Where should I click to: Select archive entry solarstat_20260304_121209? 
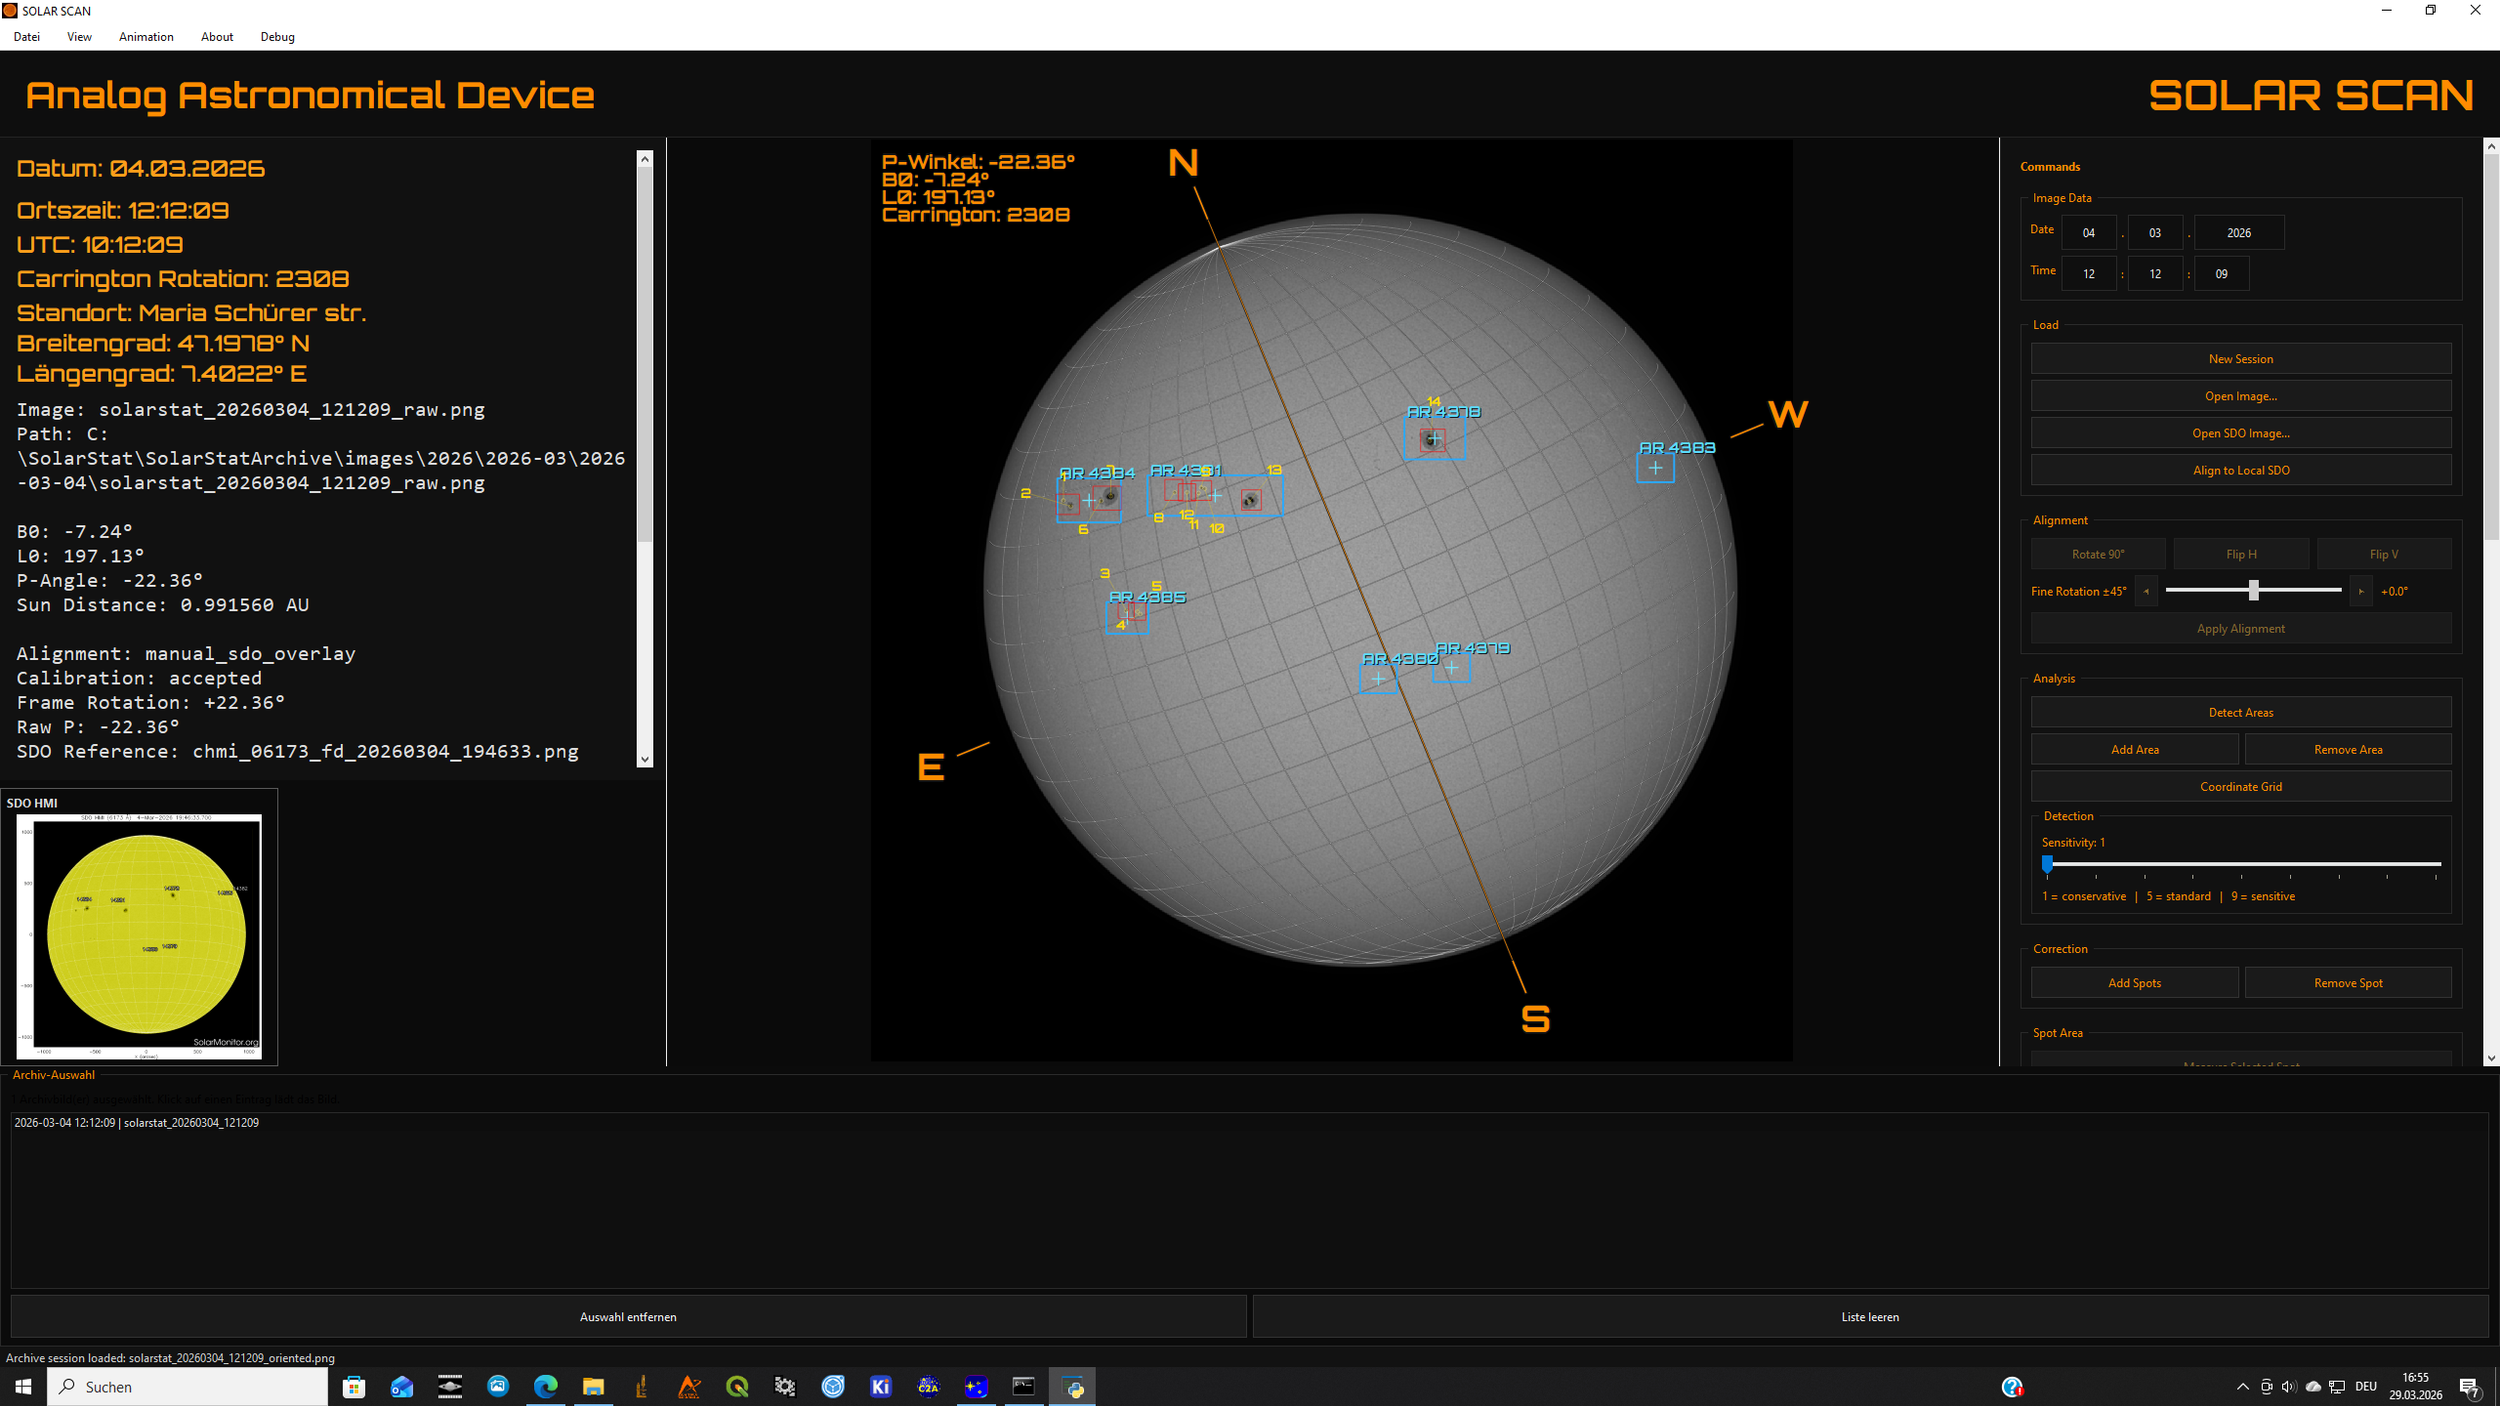click(137, 1123)
